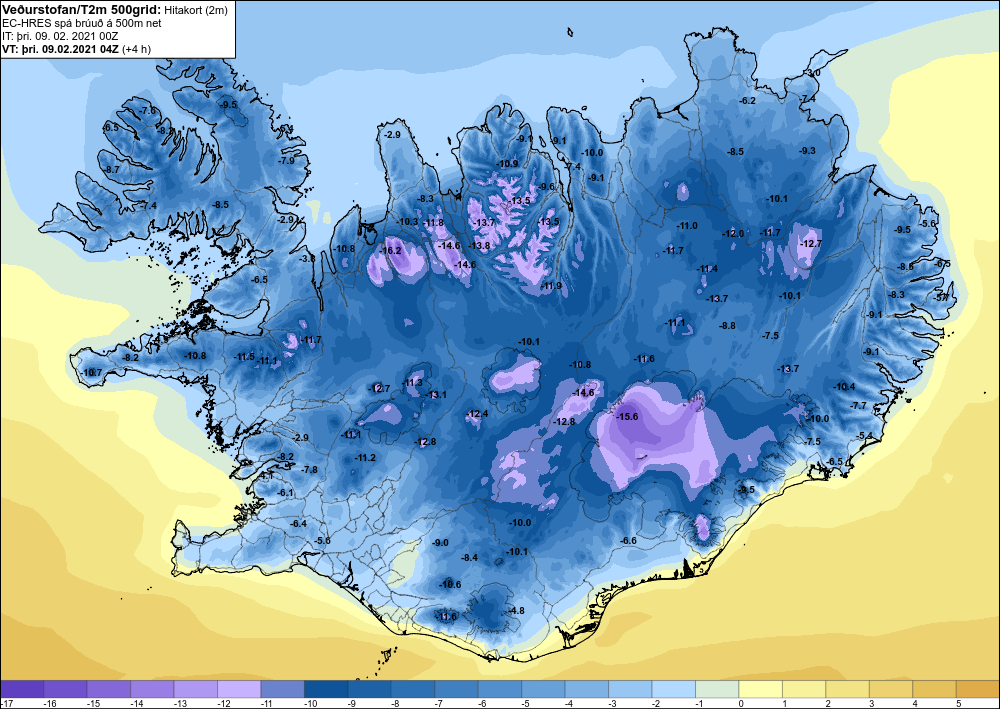Click the -11.4 temperature label
1000x709 pixels.
[708, 268]
